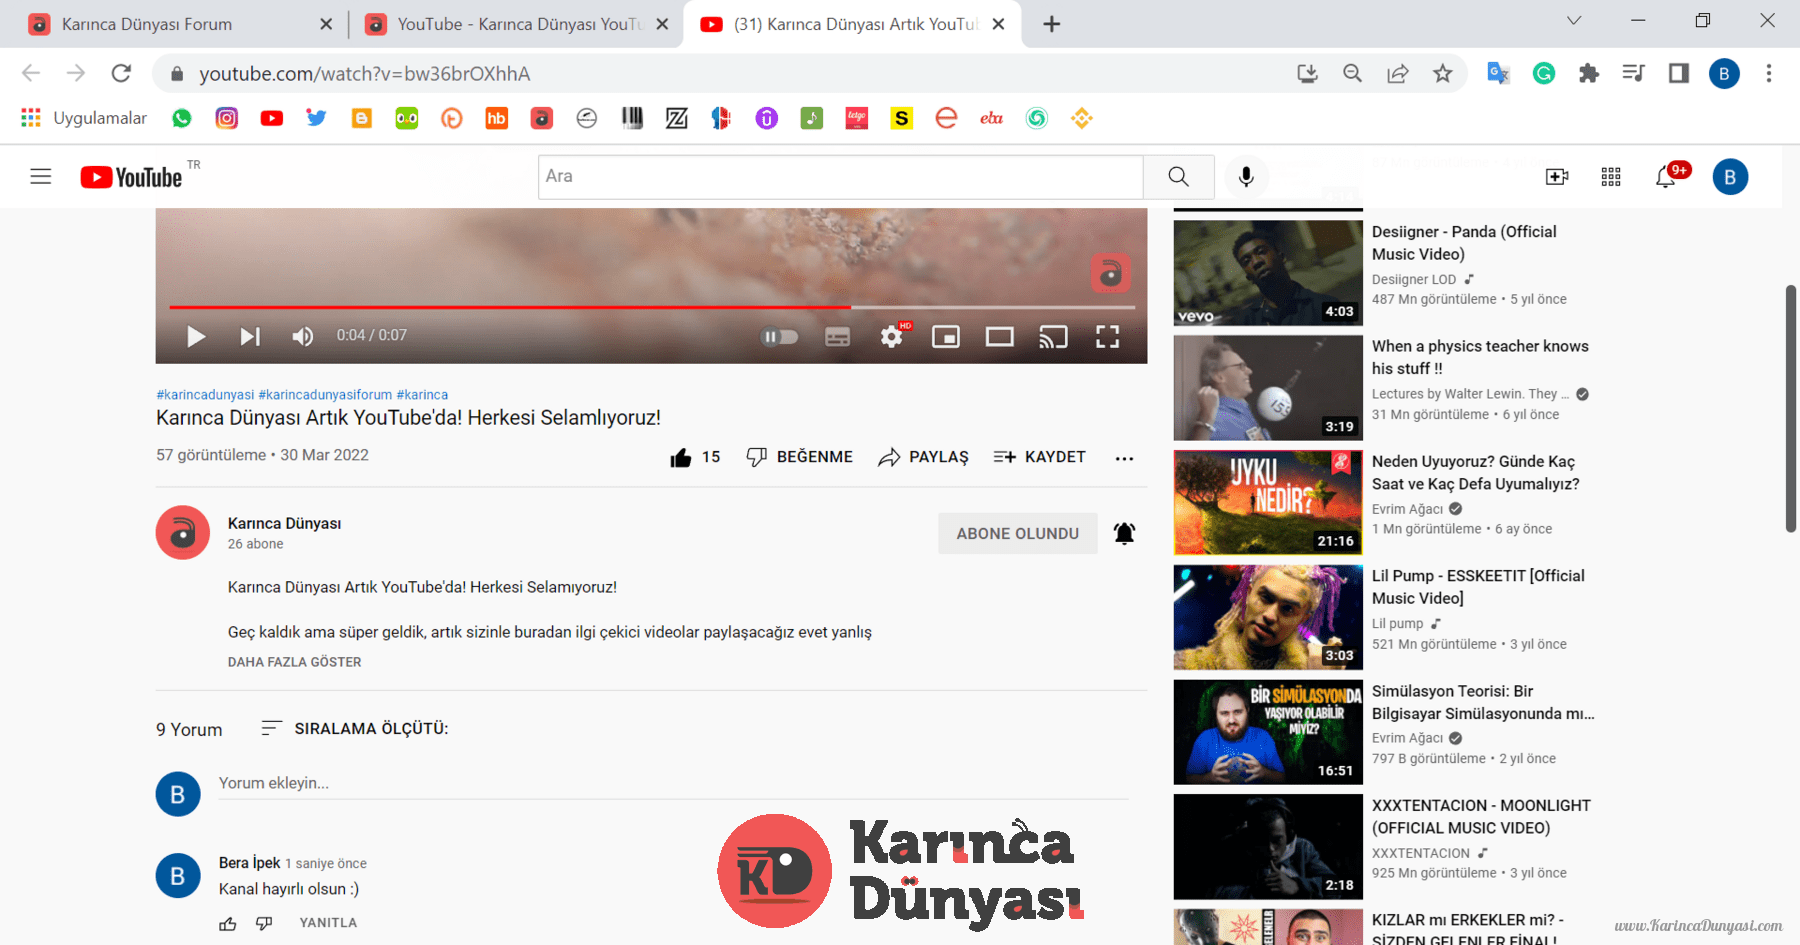Toggle channel notification bell
1800x945 pixels.
click(x=1124, y=534)
